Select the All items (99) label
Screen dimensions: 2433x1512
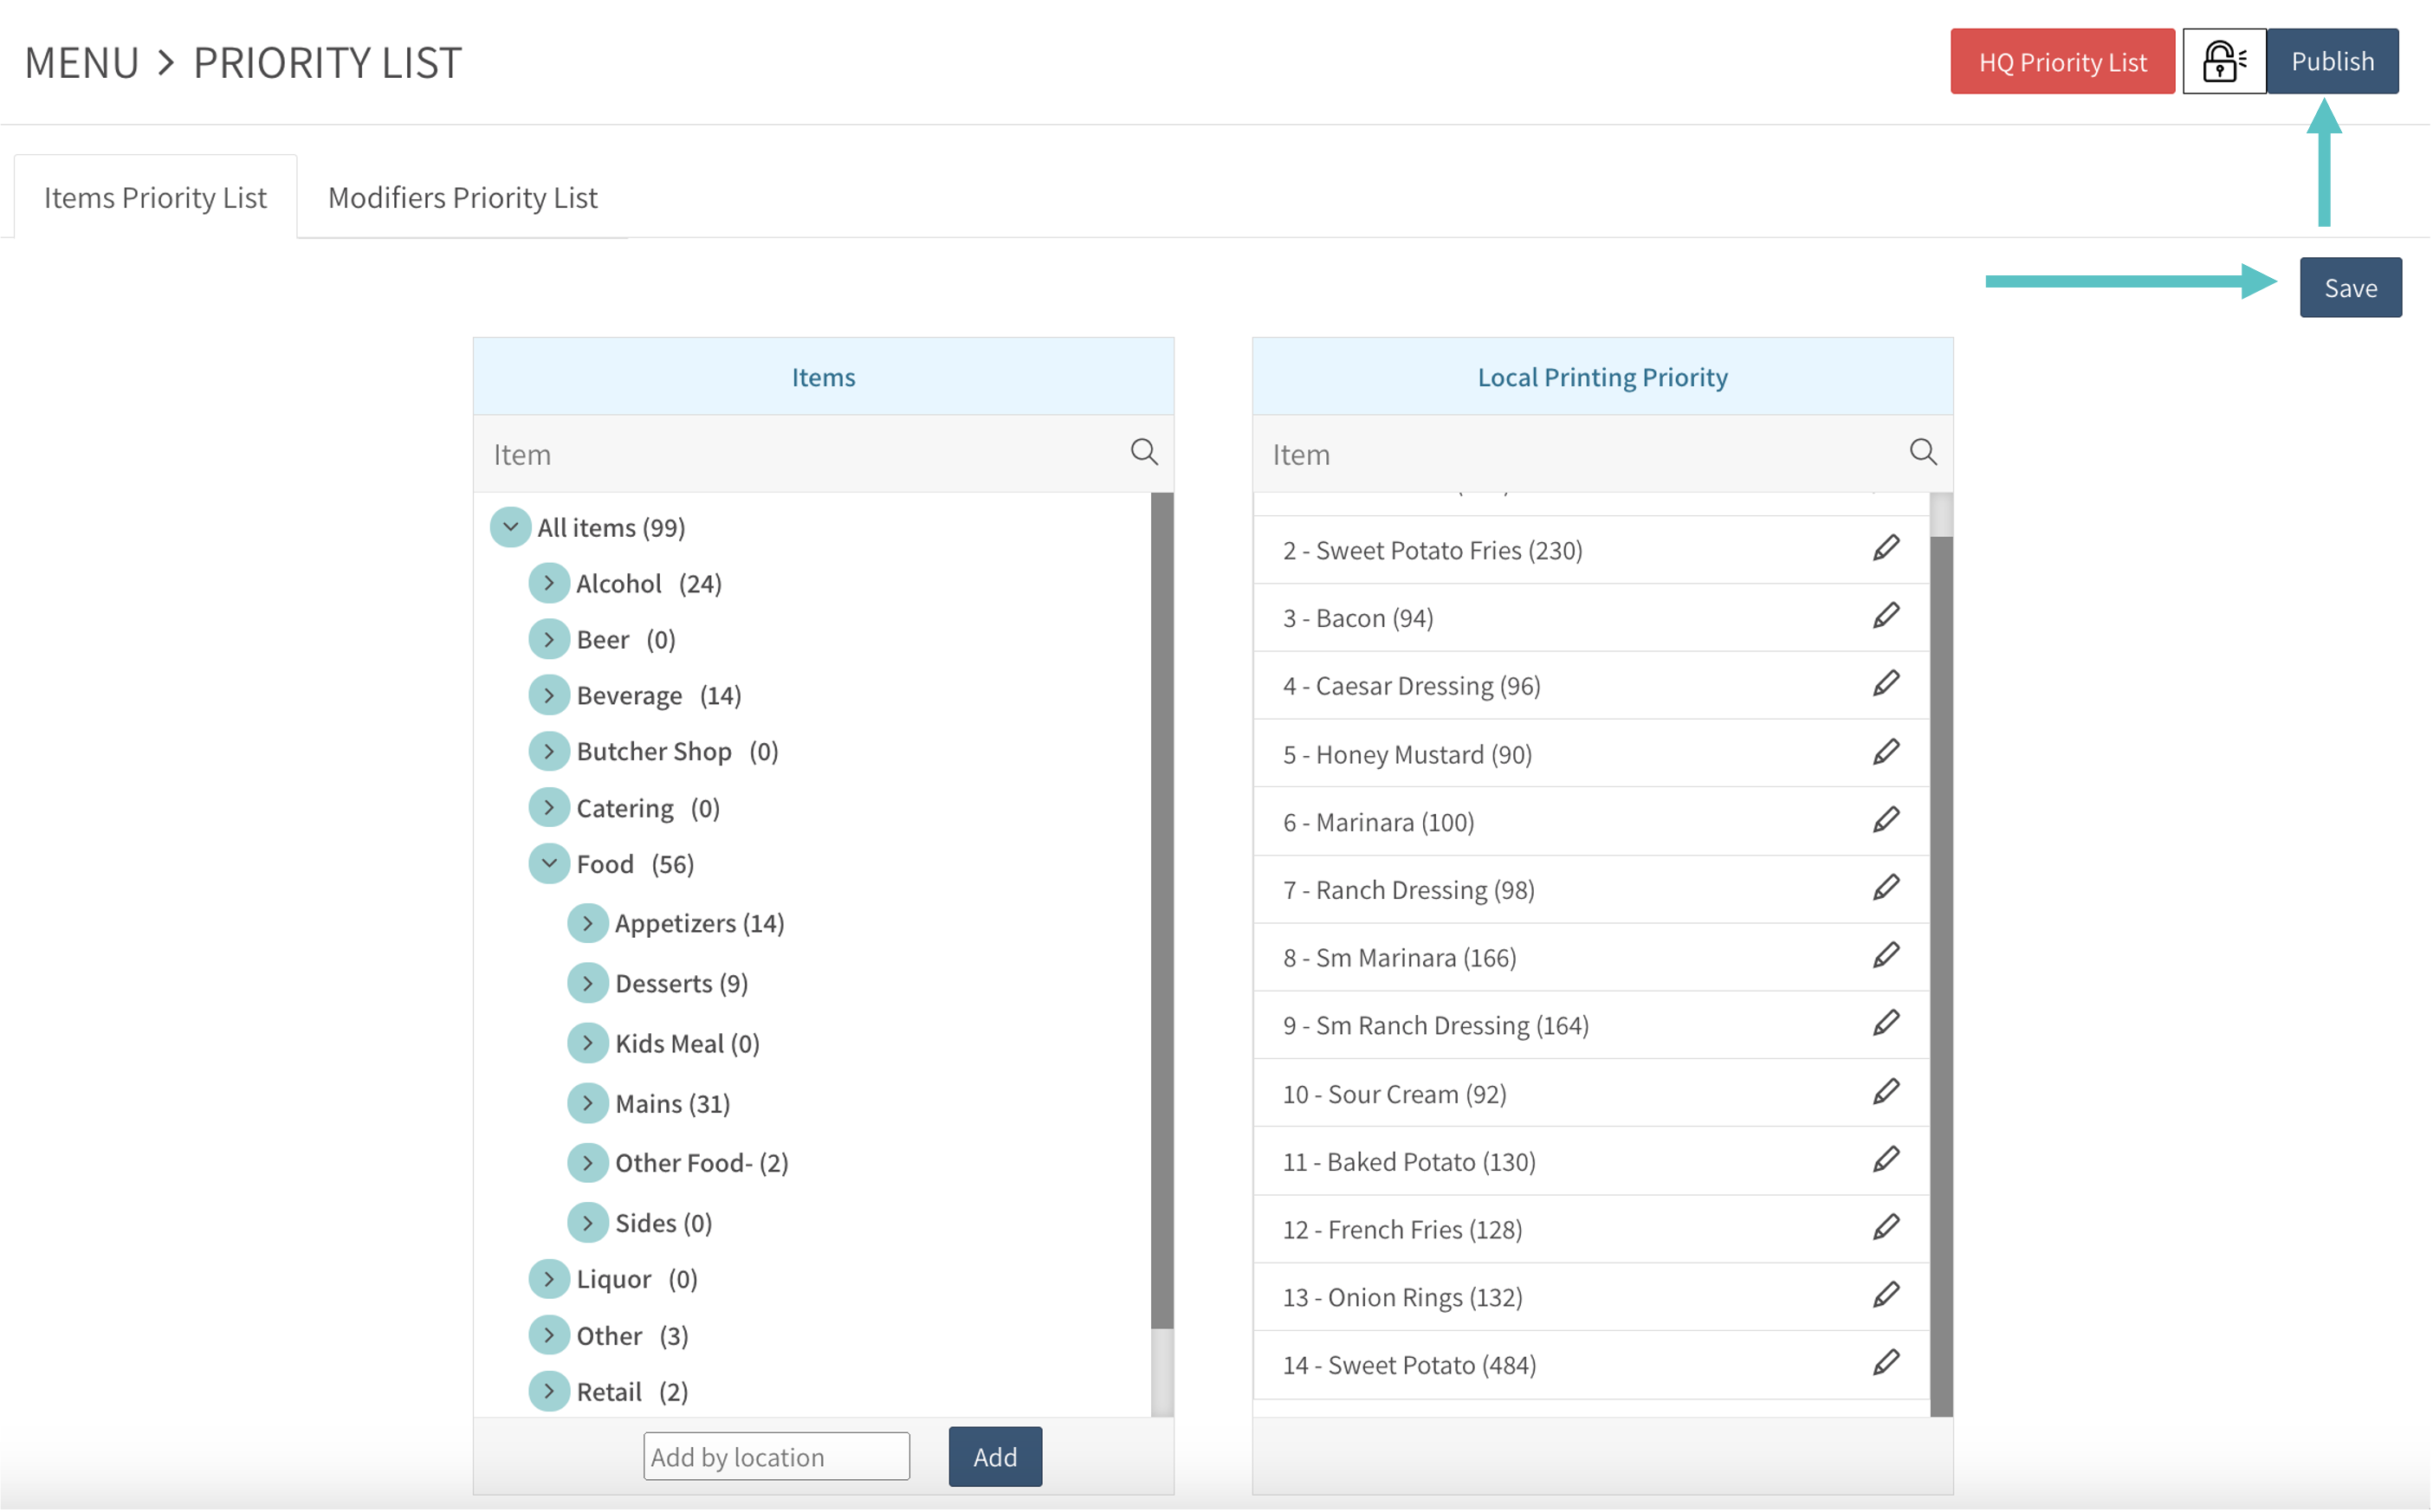pos(611,527)
